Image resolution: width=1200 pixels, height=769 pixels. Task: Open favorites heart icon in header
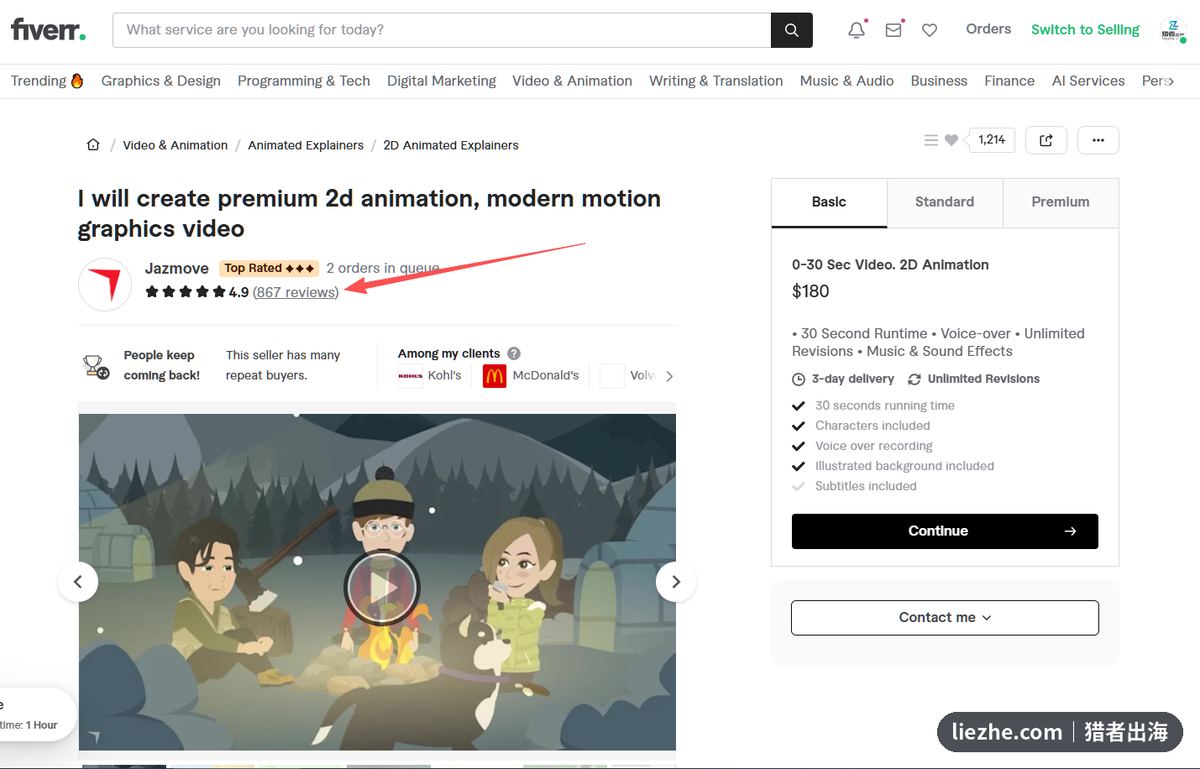(x=930, y=30)
